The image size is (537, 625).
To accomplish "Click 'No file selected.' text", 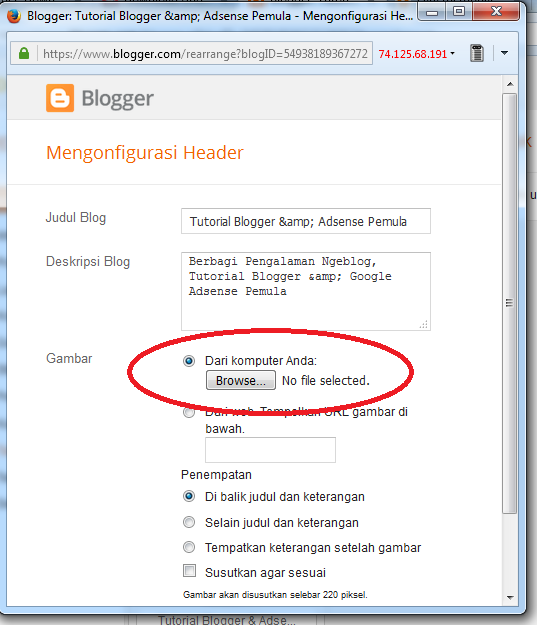I will click(x=326, y=381).
